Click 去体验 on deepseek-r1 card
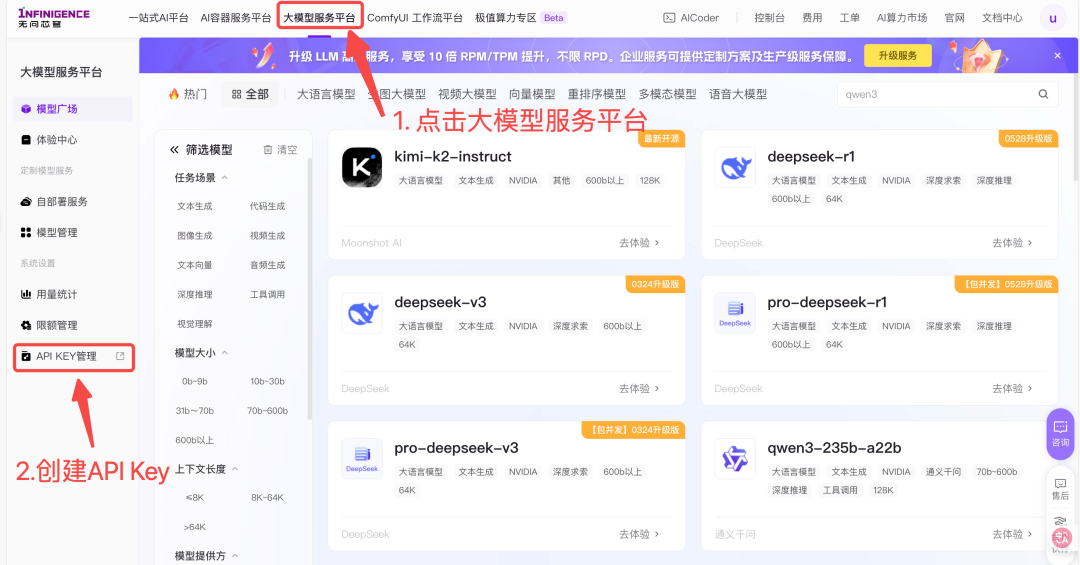Viewport: 1080px width, 565px height. [x=1012, y=243]
